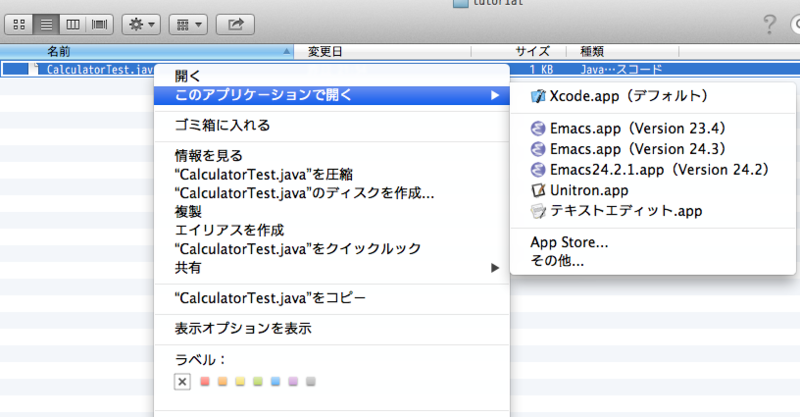Open the item arrangement dropdown
The height and width of the screenshot is (417, 800).
pos(188,24)
